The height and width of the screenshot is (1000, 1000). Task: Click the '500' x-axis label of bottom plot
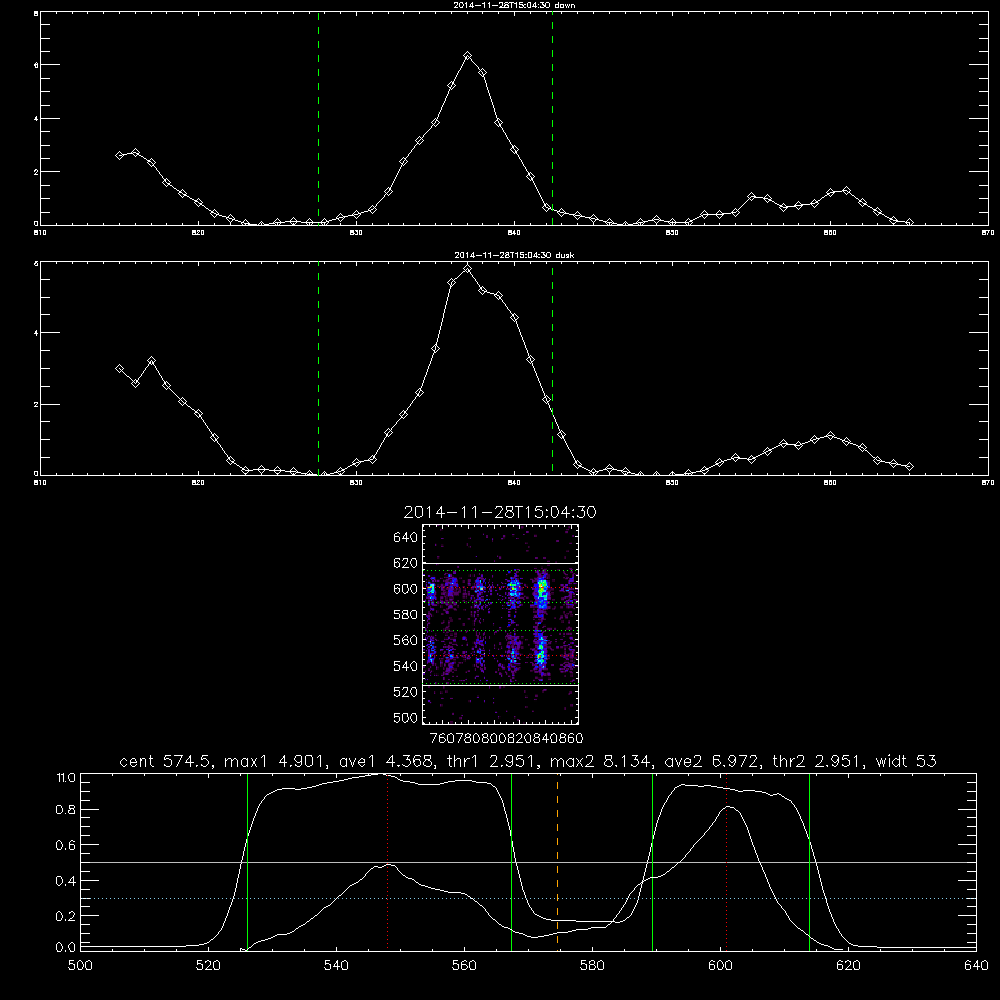(x=80, y=966)
